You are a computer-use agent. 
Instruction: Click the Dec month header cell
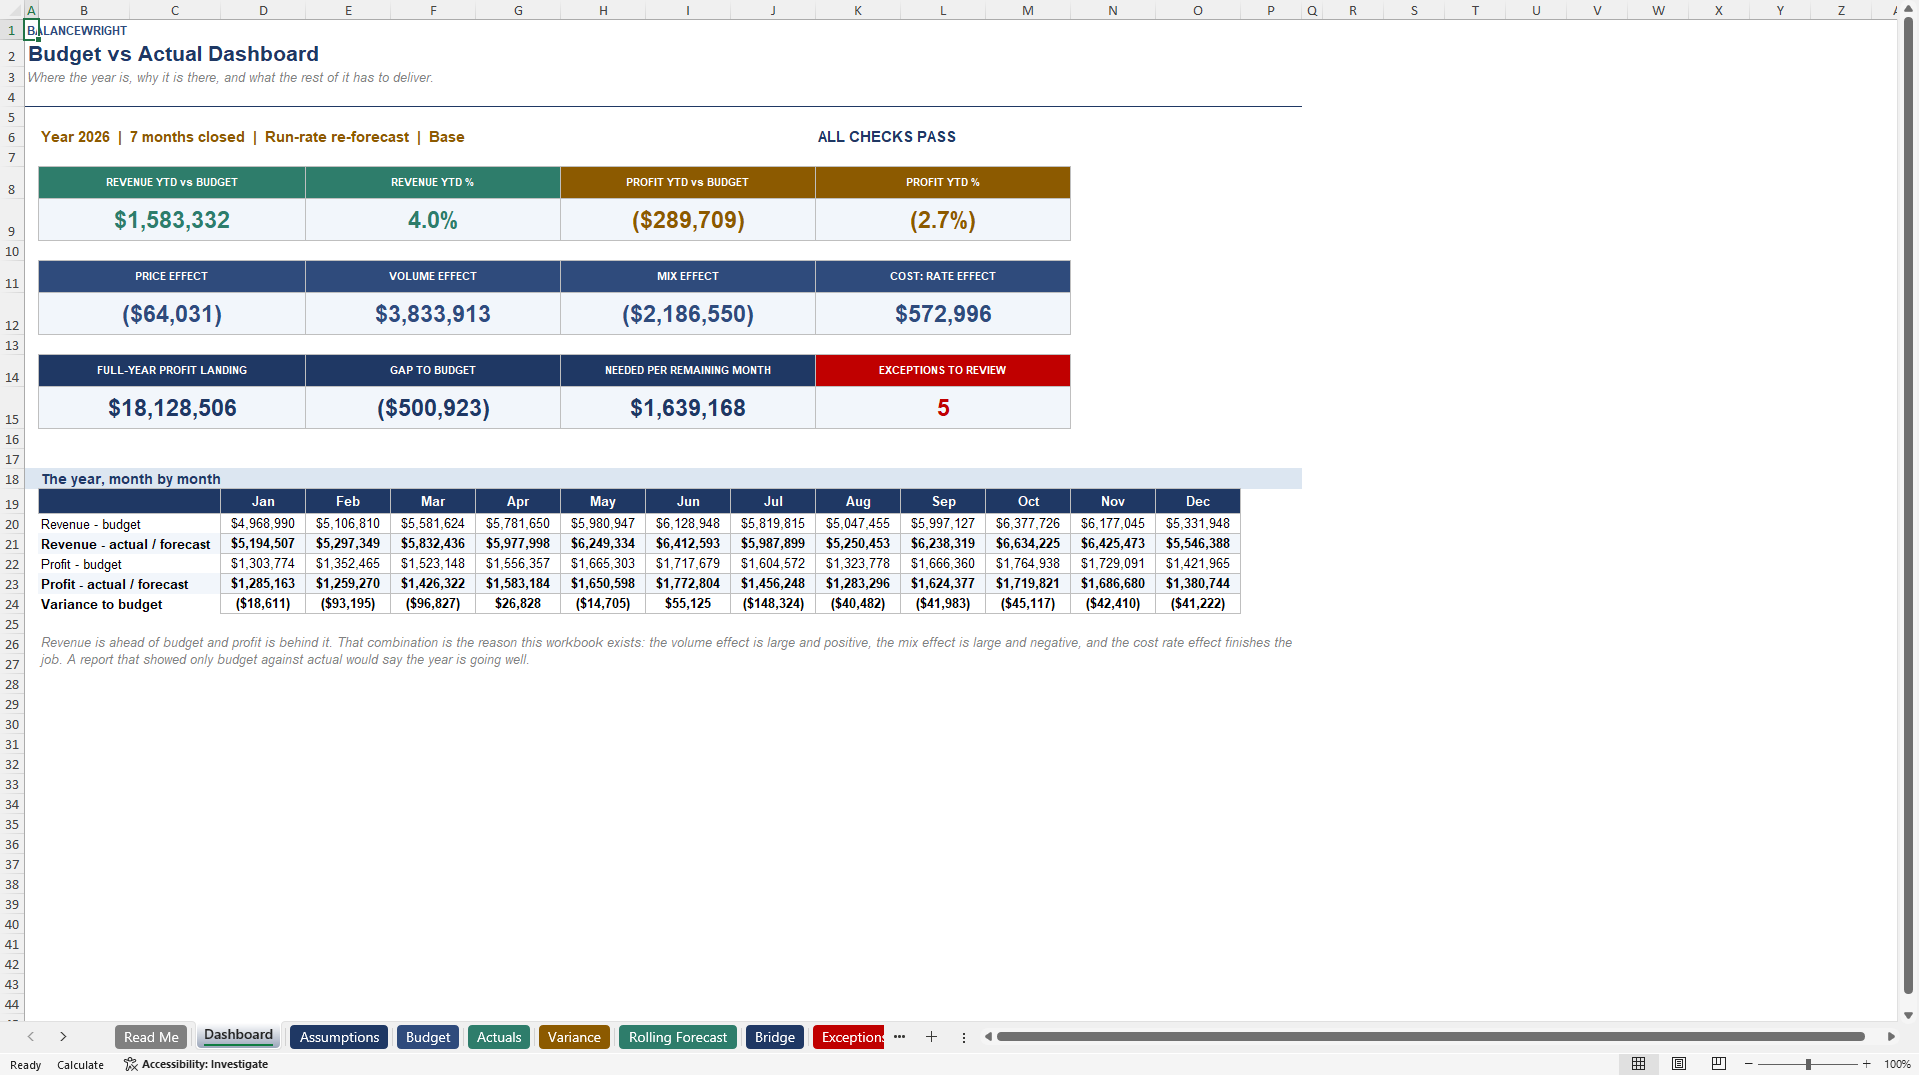click(x=1198, y=501)
